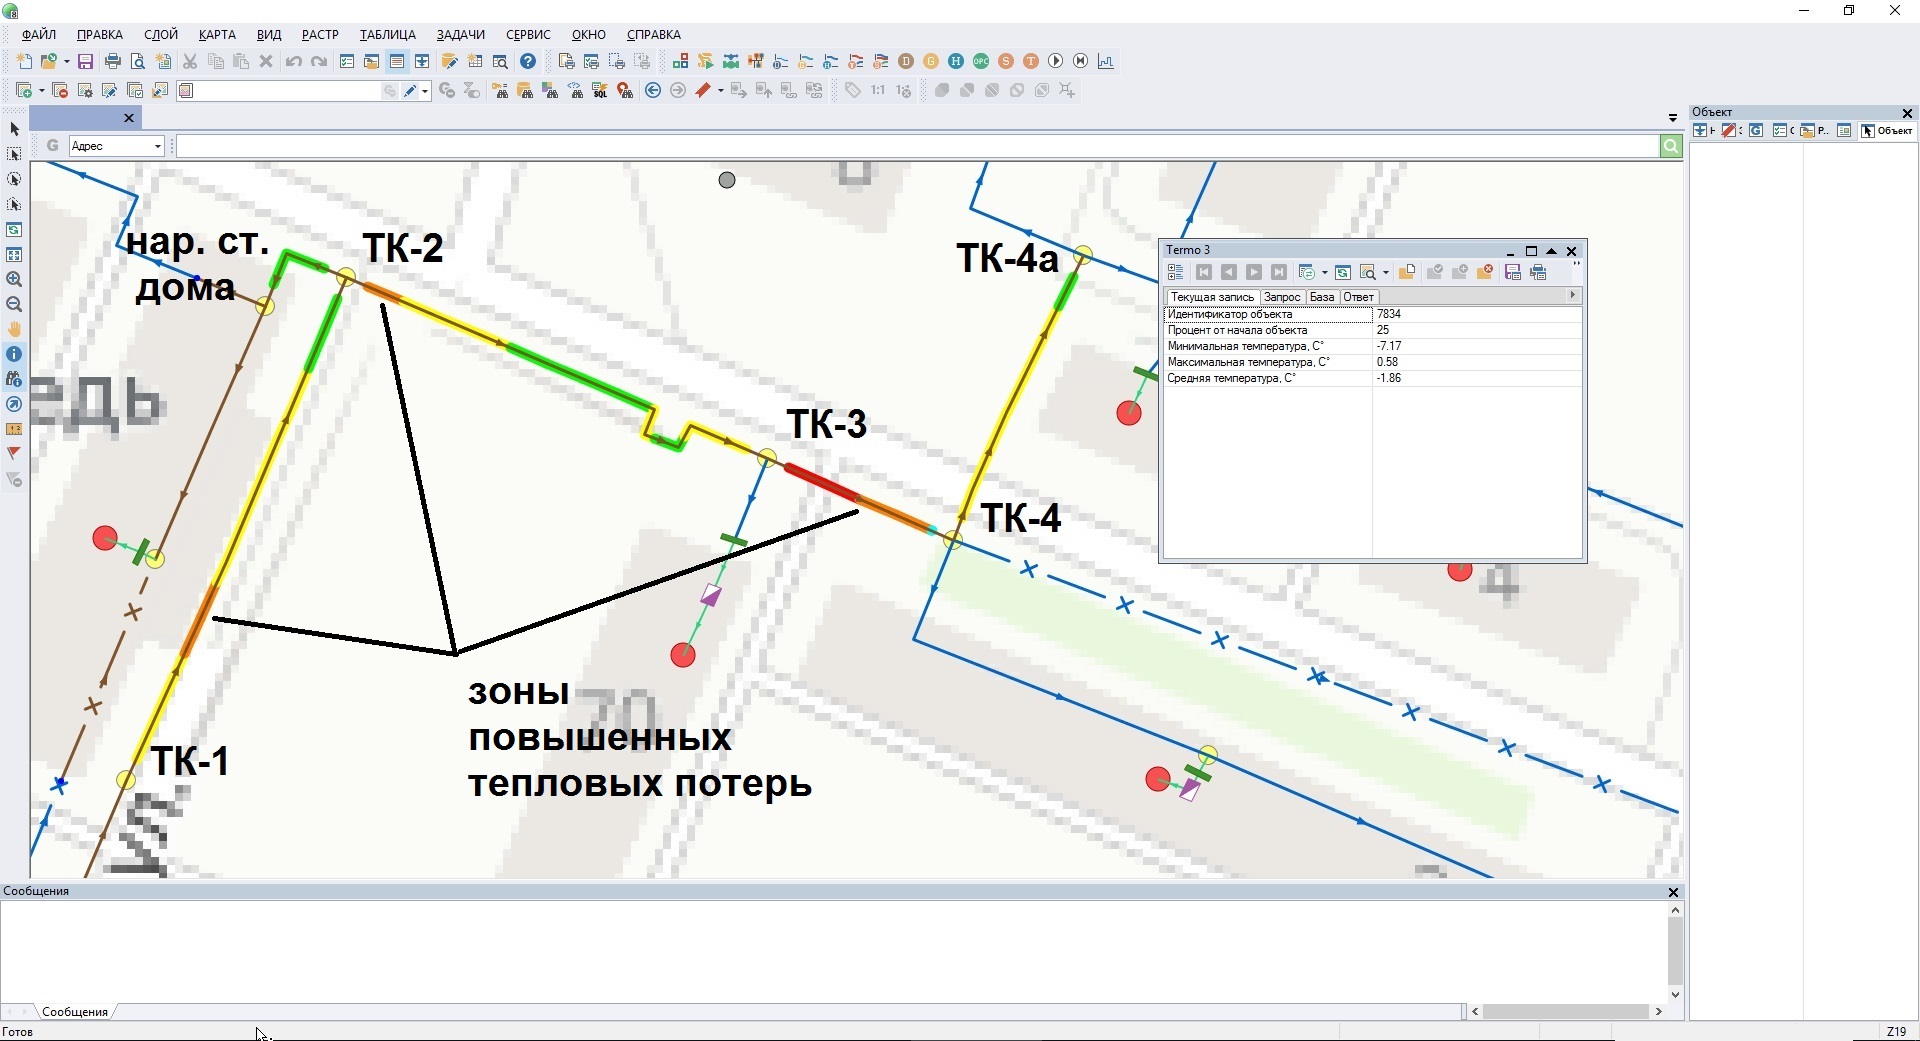Expand the open-file dropdown arrow
The height and width of the screenshot is (1041, 1920).
tap(65, 62)
